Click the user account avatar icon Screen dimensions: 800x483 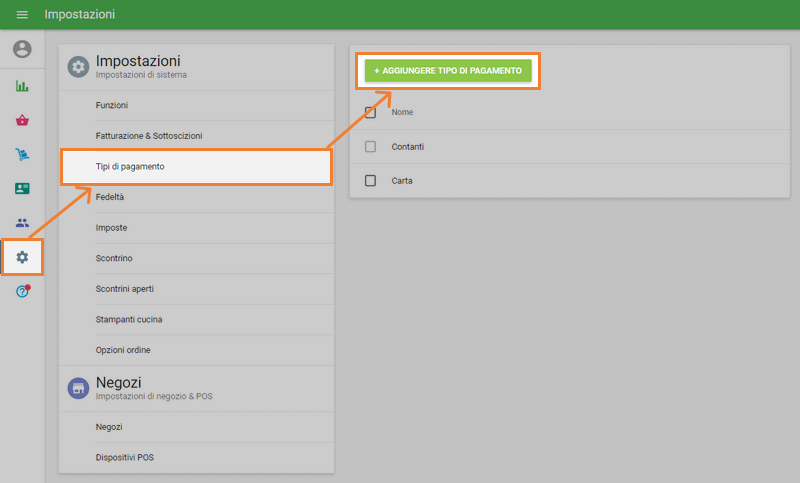coord(22,49)
